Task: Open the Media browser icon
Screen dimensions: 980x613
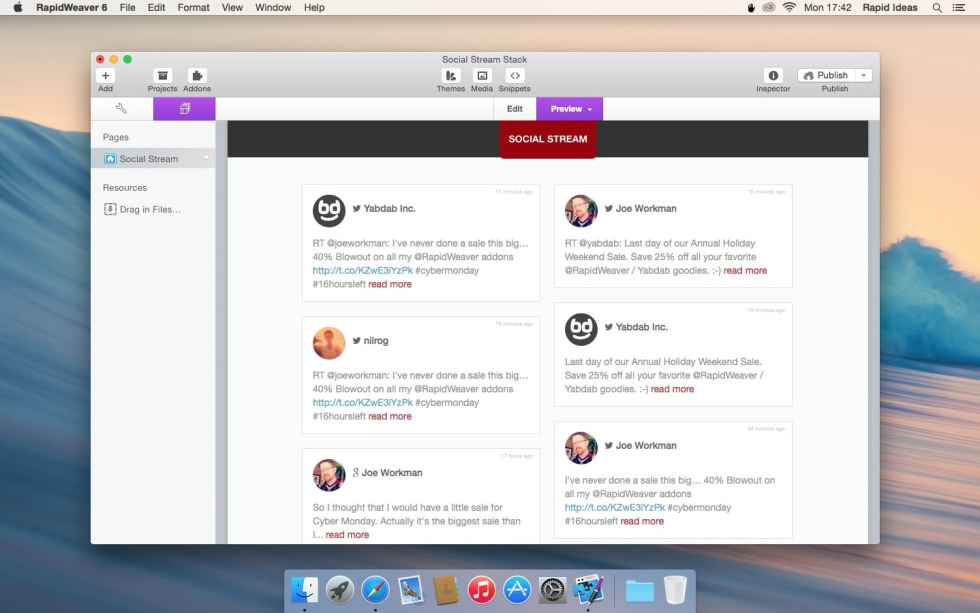Action: point(482,76)
